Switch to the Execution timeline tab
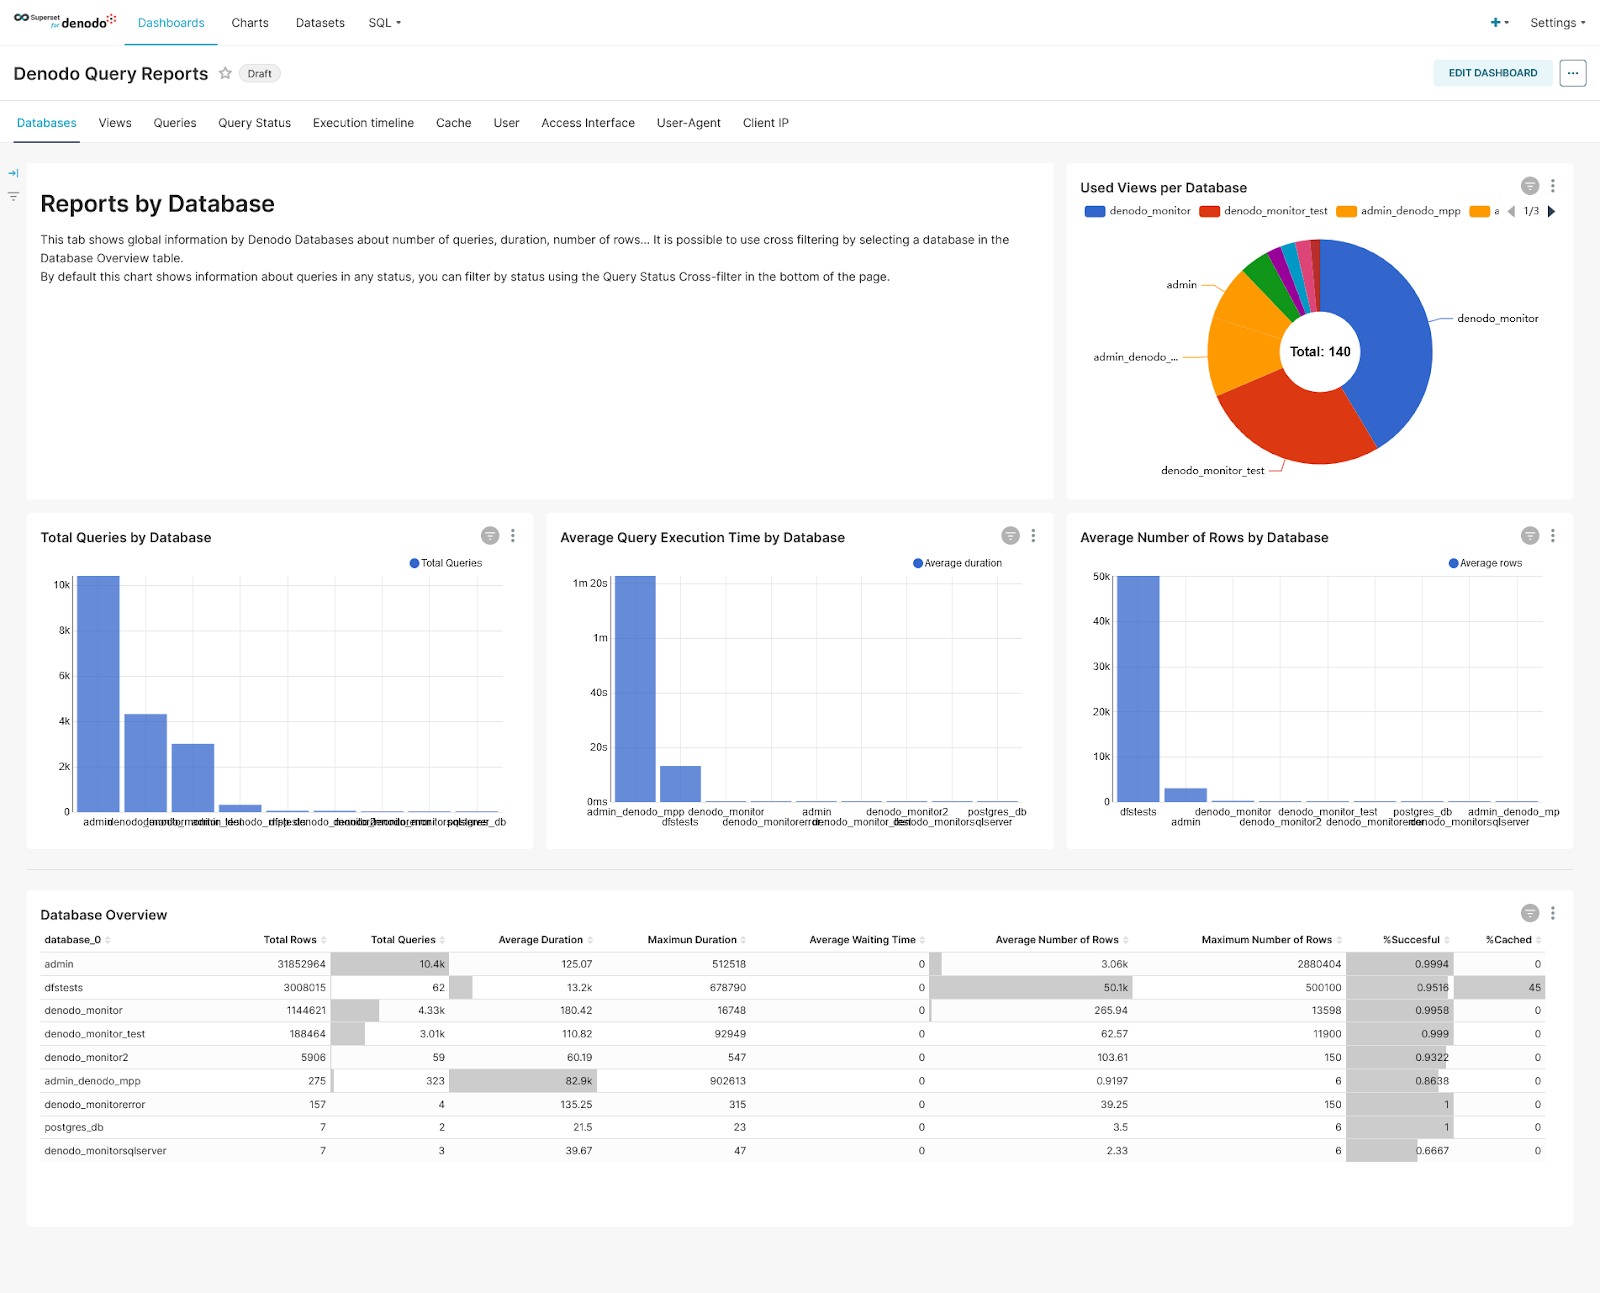 click(363, 123)
